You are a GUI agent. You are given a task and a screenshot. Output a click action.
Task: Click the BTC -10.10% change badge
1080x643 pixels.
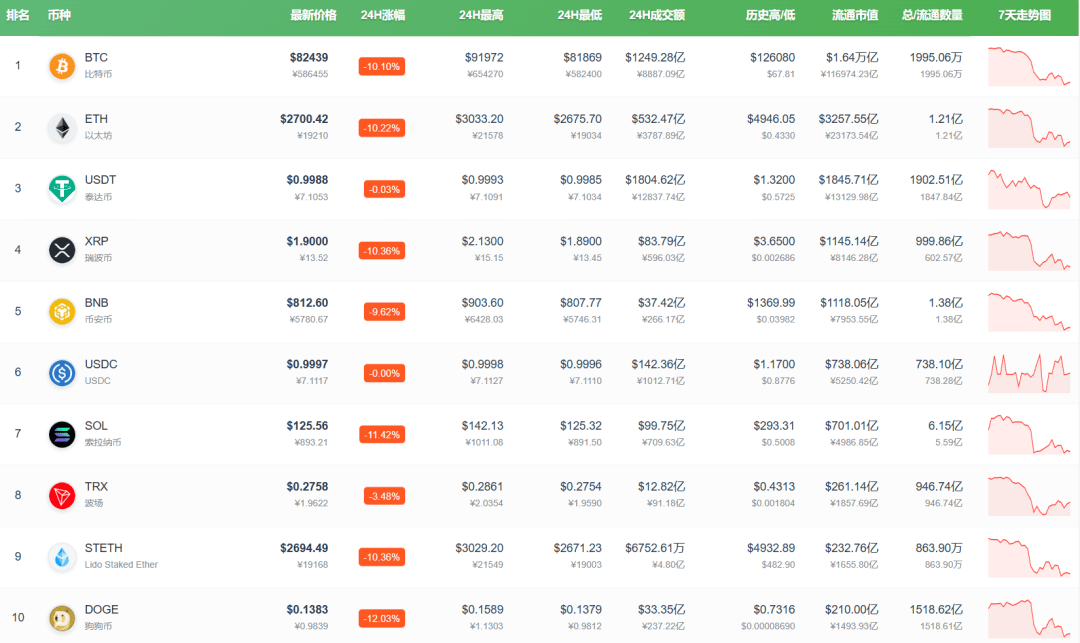380,66
